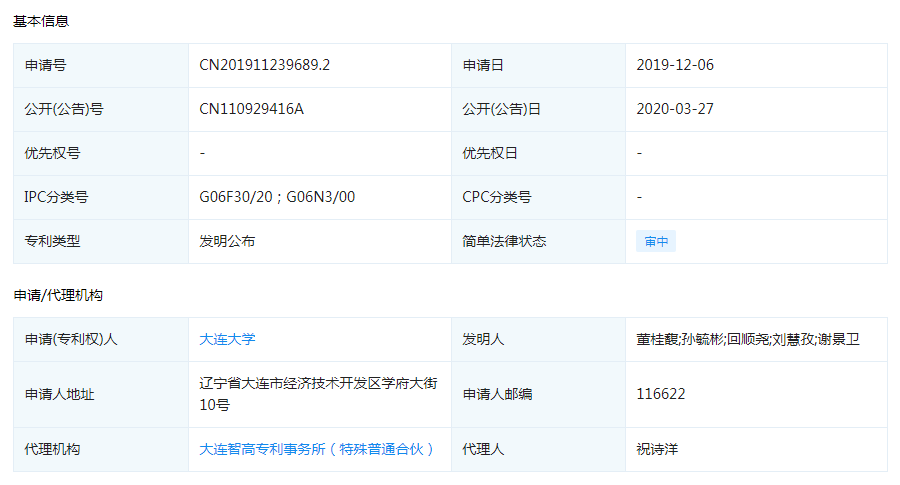
Task: Click the 申请/代理机构 section heading
Action: pyautogui.click(x=58, y=295)
